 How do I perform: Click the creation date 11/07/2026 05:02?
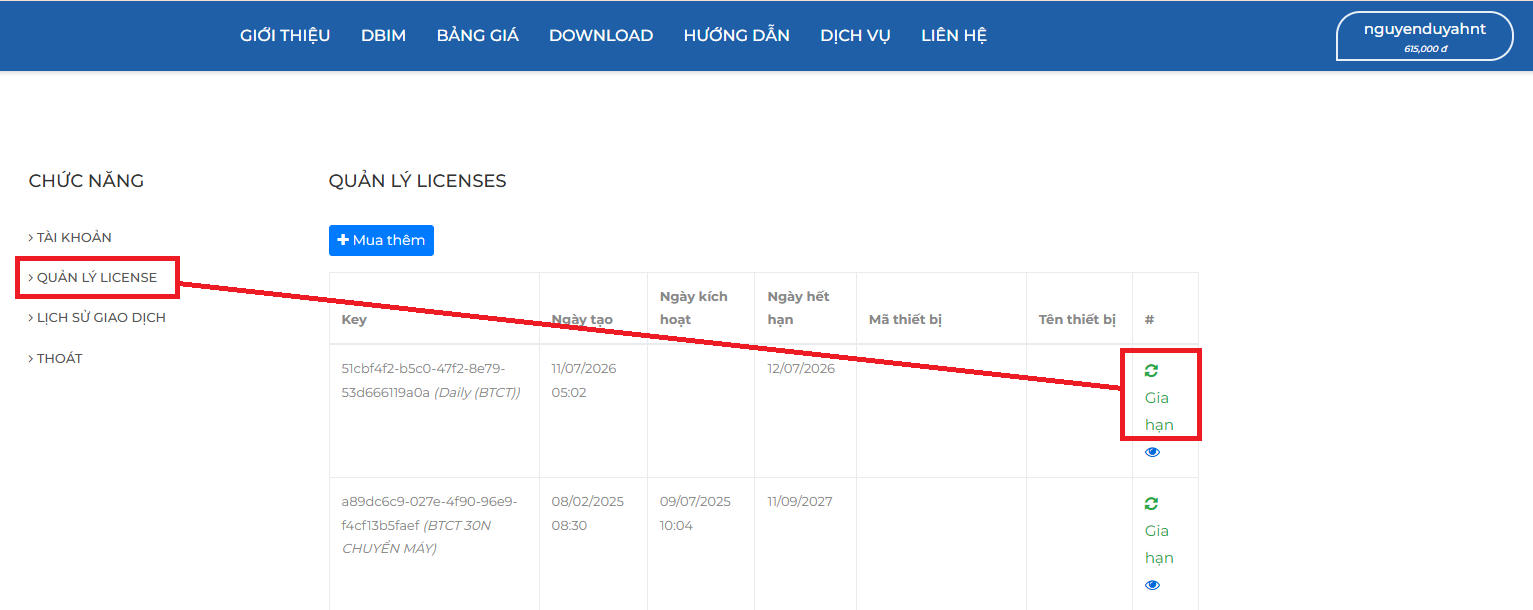[584, 380]
